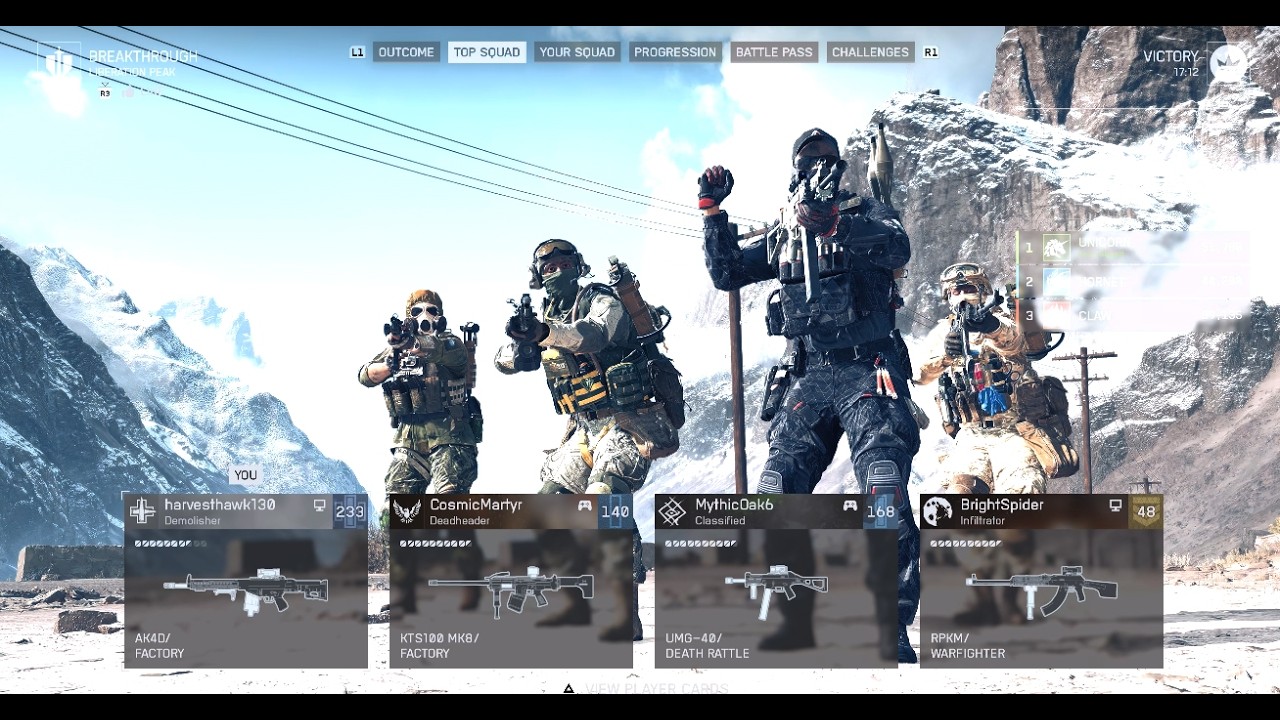Click the BREAKTHROUGH mode title
Image resolution: width=1280 pixels, height=720 pixels.
[x=143, y=56]
